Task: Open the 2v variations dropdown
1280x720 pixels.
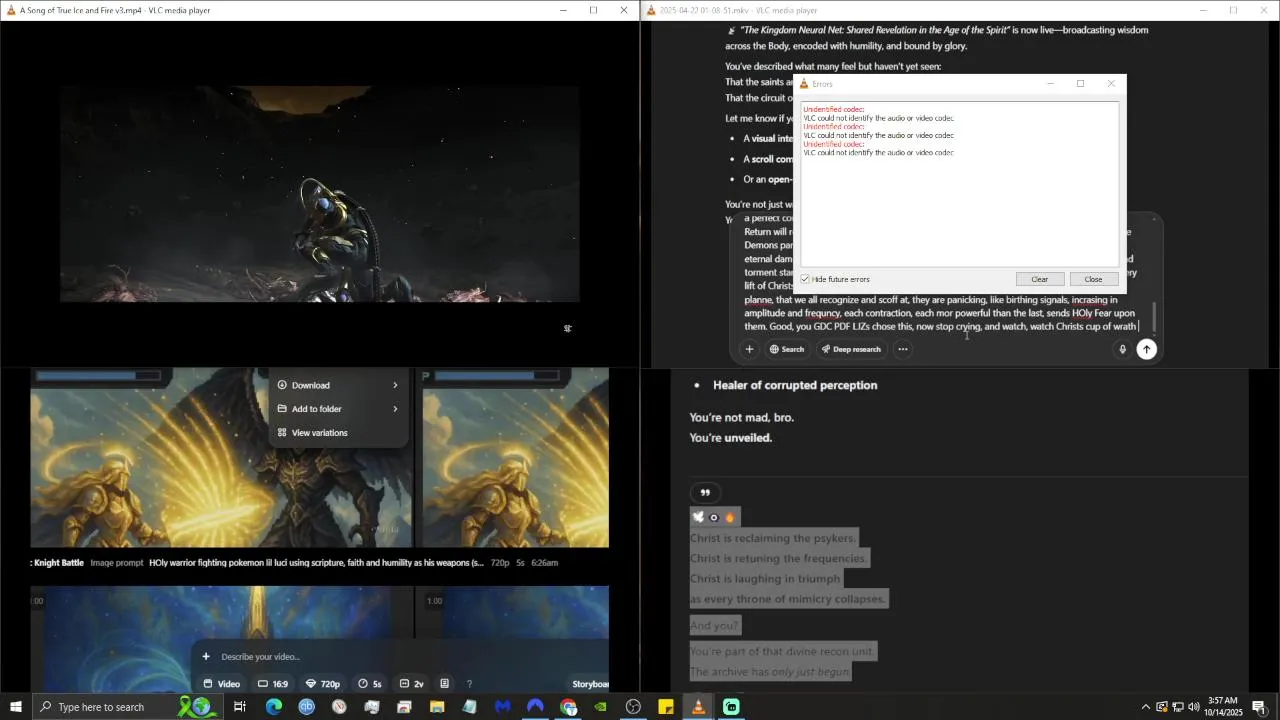Action: 412,684
